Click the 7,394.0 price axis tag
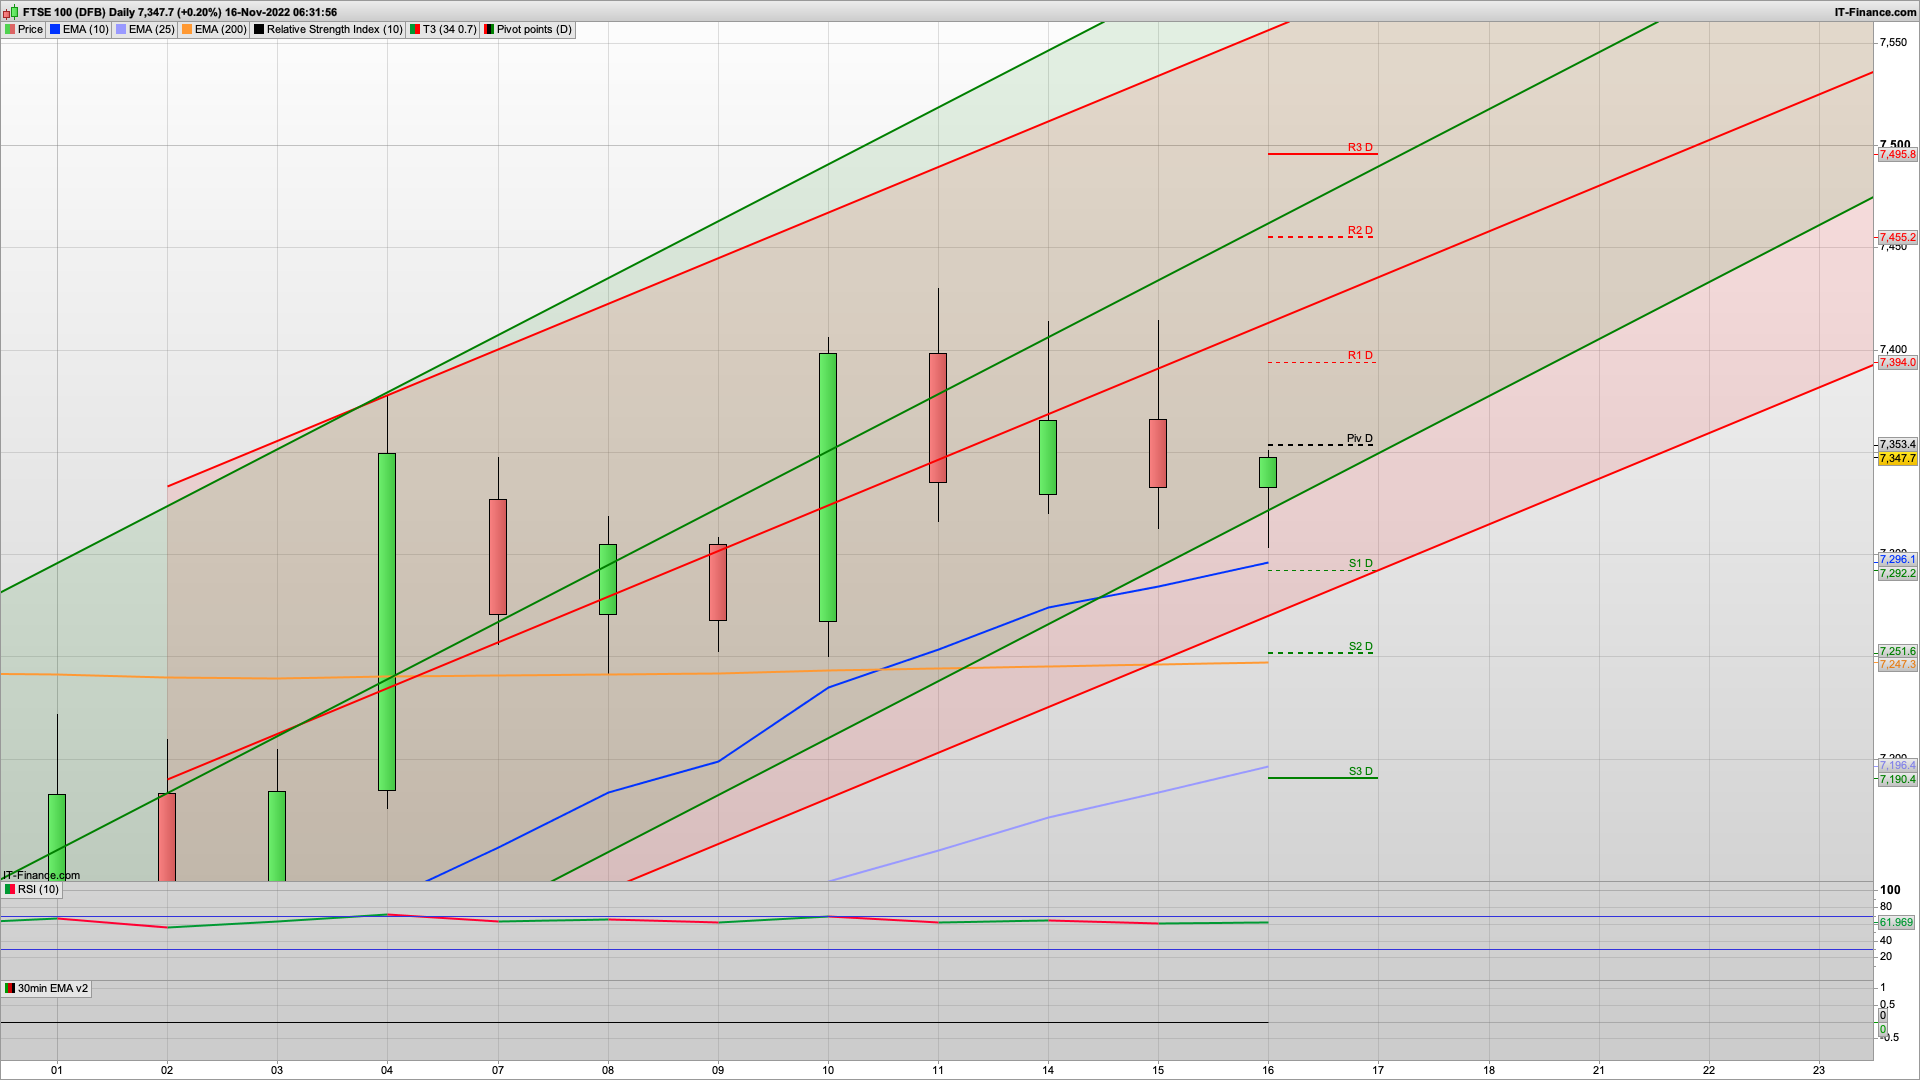The width and height of the screenshot is (1920, 1080). (1897, 362)
